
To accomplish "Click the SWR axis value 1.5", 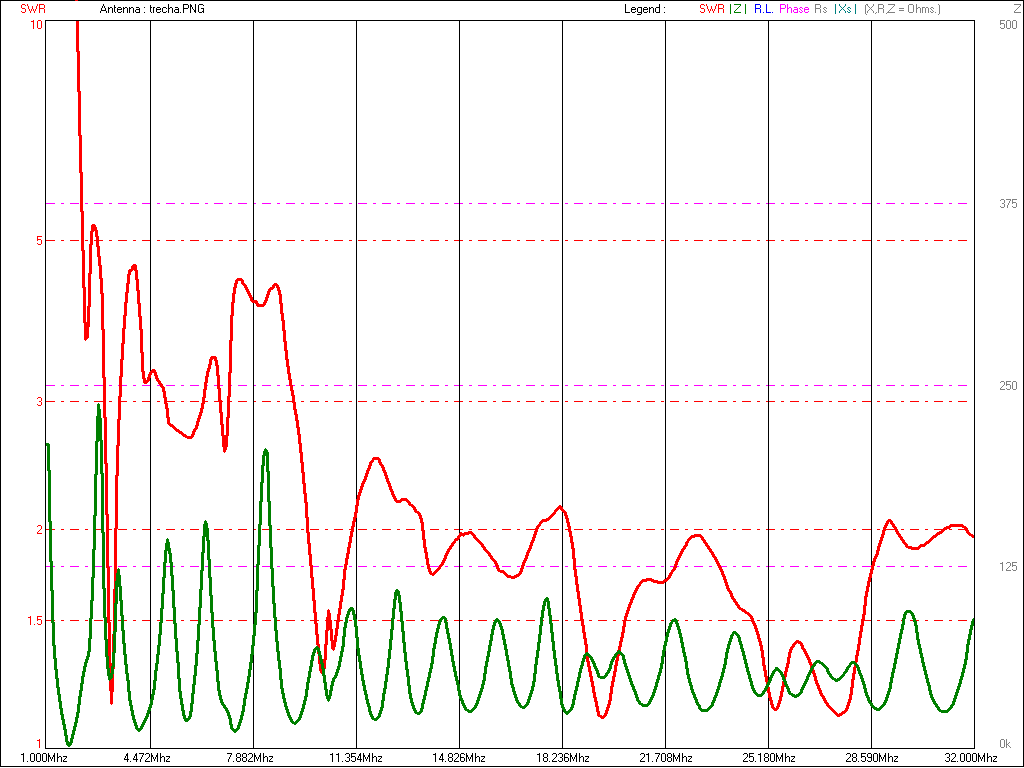I will (x=35, y=621).
